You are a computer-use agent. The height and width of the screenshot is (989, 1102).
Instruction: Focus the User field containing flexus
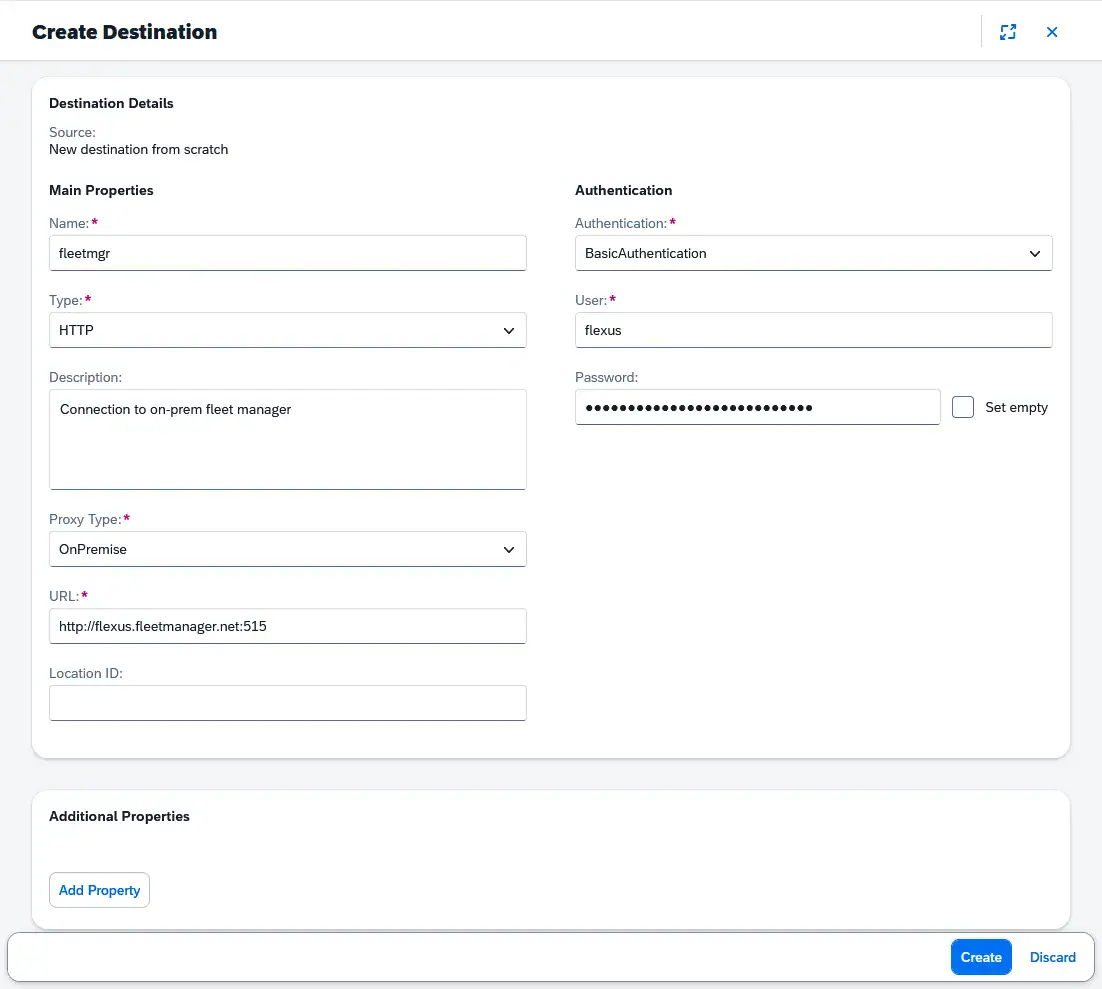[x=813, y=330]
